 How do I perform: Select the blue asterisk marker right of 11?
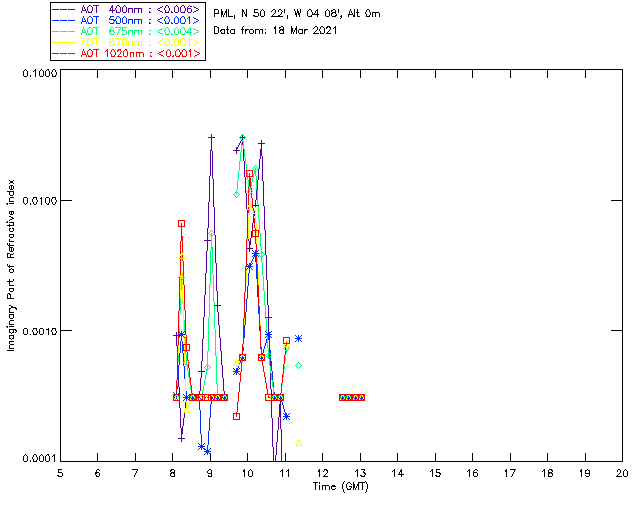point(298,339)
